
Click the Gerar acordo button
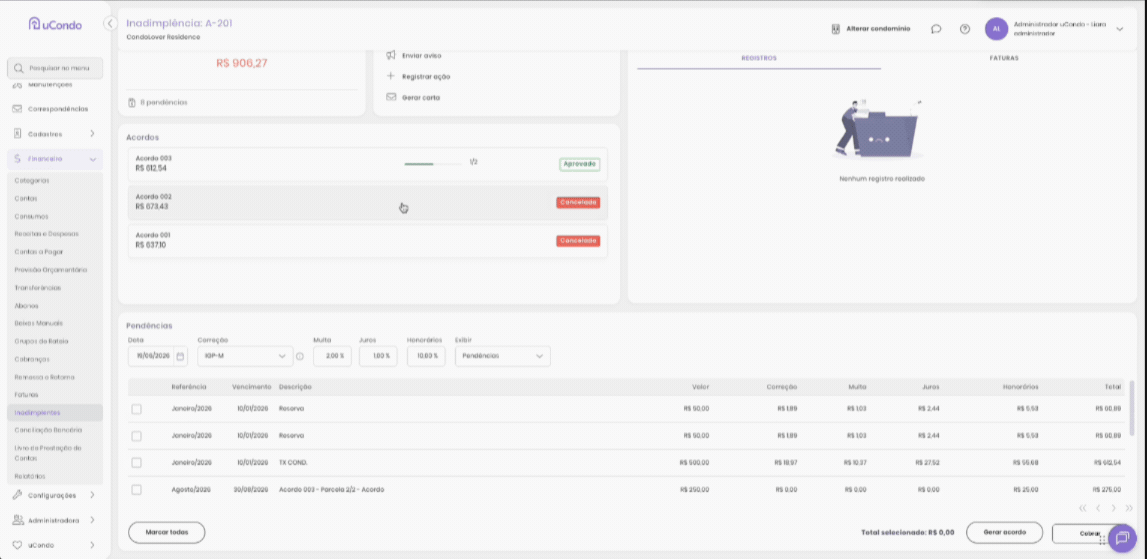(x=1004, y=533)
